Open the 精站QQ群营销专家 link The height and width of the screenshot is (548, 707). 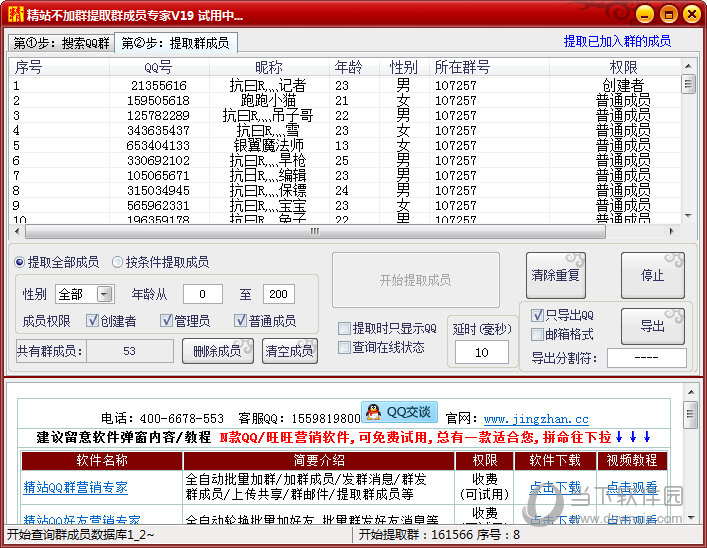(x=75, y=487)
